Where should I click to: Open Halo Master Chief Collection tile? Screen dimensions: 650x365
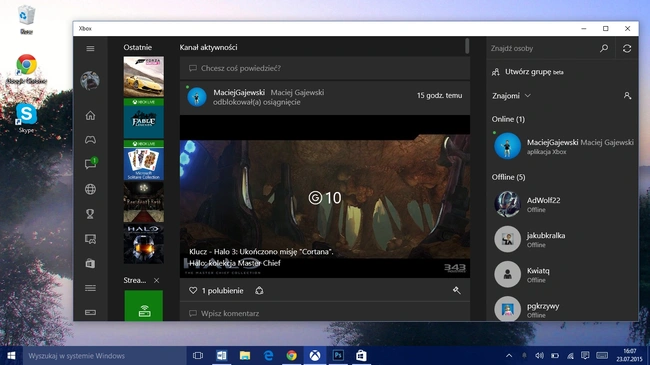(144, 244)
